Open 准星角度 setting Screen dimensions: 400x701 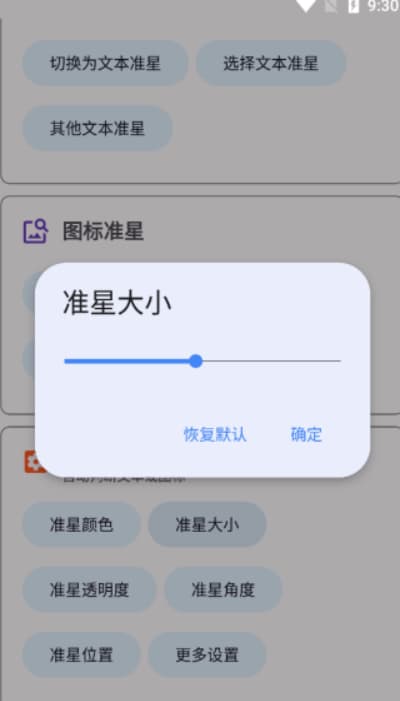pyautogui.click(x=223, y=590)
